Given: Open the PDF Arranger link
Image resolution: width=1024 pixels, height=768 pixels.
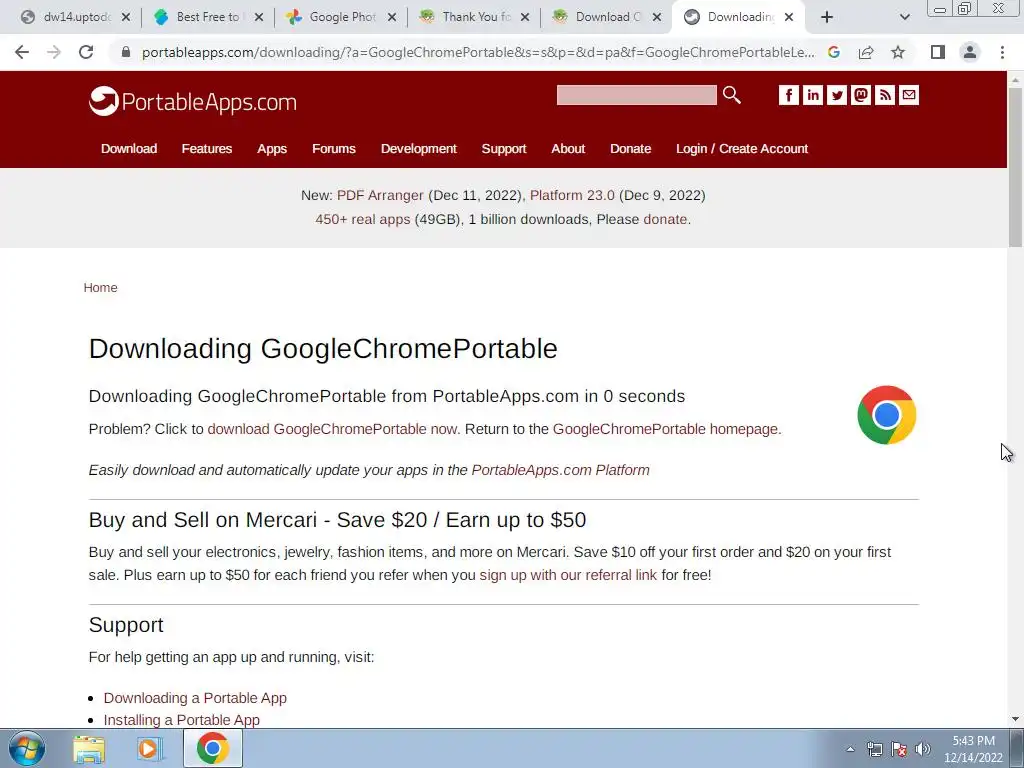Looking at the screenshot, I should coord(380,195).
